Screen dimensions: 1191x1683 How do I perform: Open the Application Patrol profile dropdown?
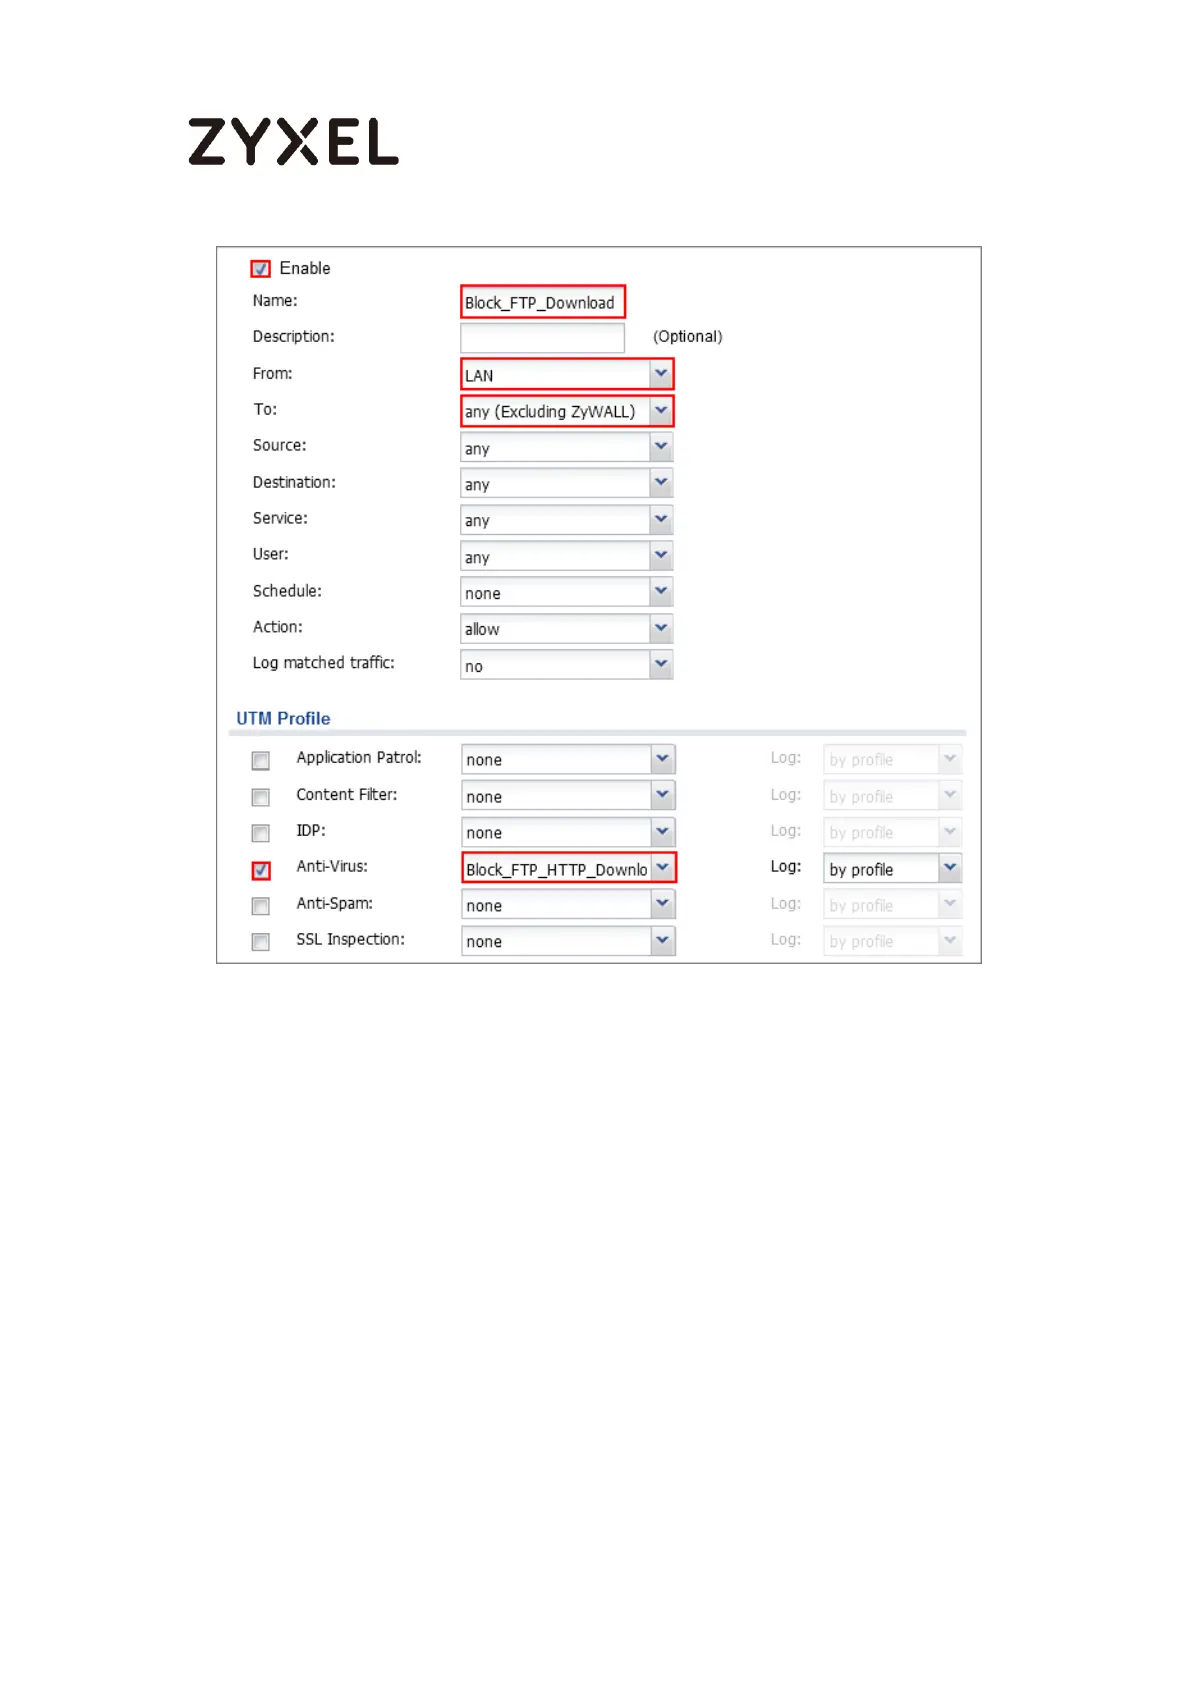pos(568,759)
